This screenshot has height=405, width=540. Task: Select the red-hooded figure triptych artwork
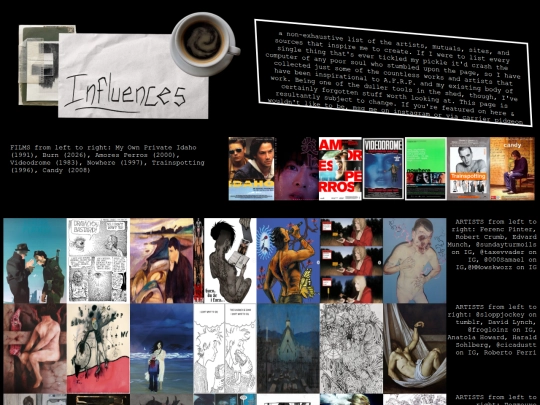[x=351, y=261]
